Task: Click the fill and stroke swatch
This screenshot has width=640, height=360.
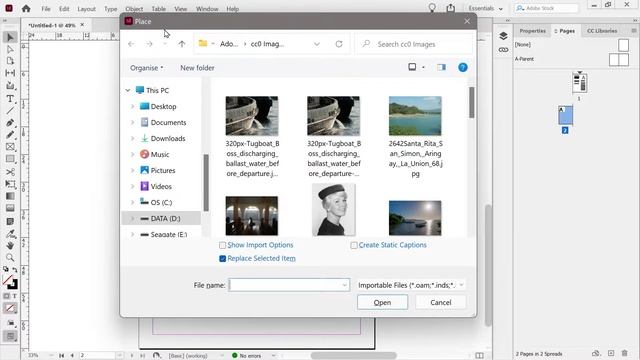Action: coord(10,282)
